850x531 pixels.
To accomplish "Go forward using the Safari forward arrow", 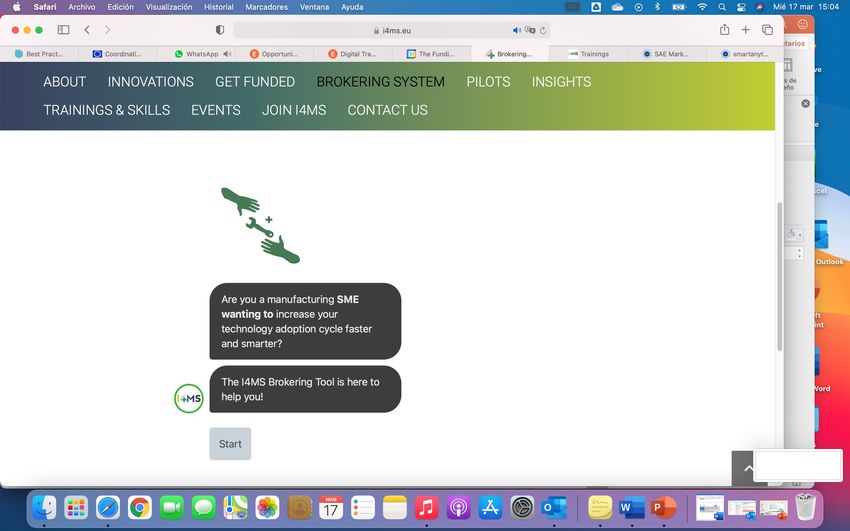I will (x=107, y=30).
